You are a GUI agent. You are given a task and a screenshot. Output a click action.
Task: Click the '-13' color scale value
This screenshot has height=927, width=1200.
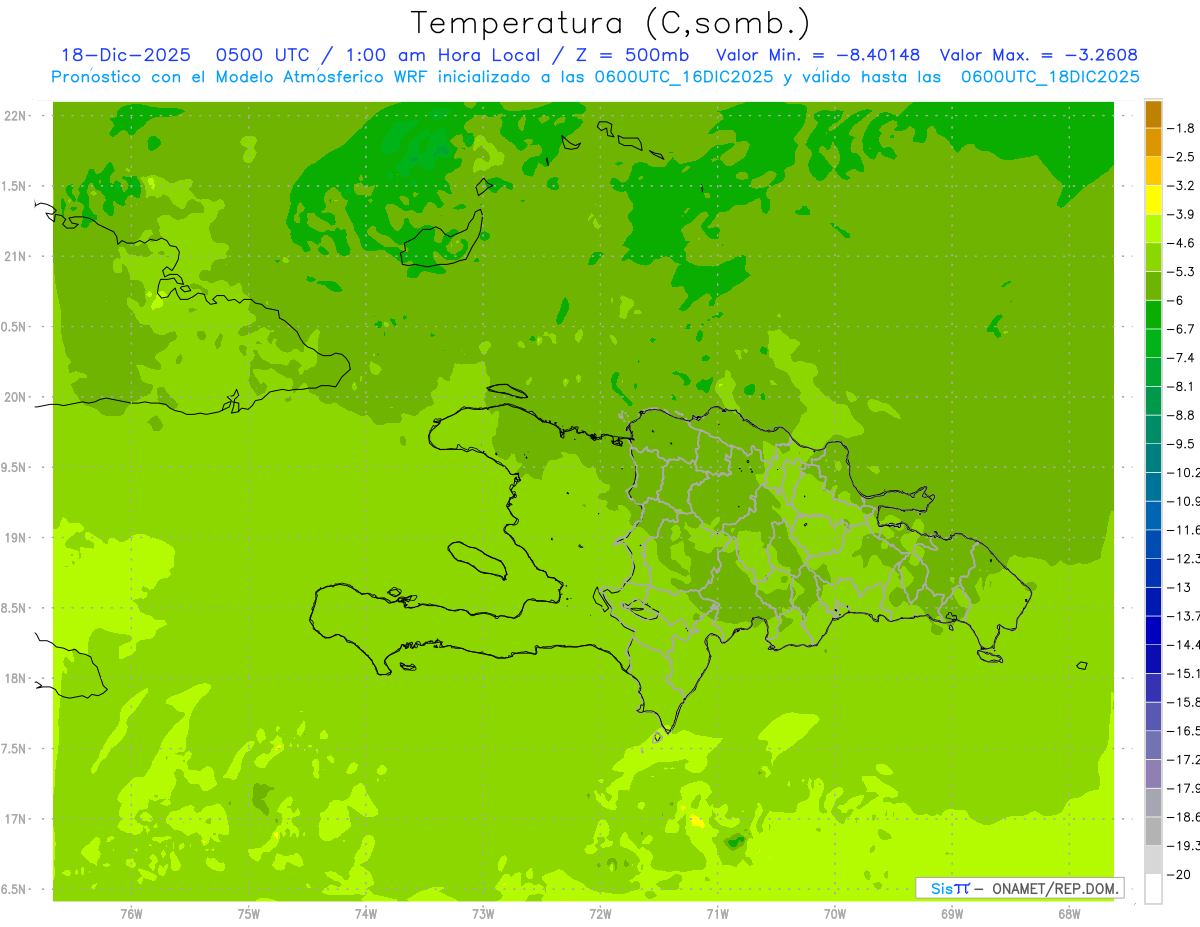1177,588
